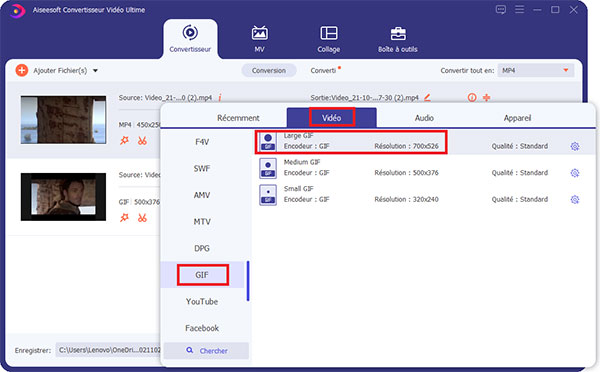Open the hamburger menu in title bar
This screenshot has width=600, height=372.
pos(519,10)
